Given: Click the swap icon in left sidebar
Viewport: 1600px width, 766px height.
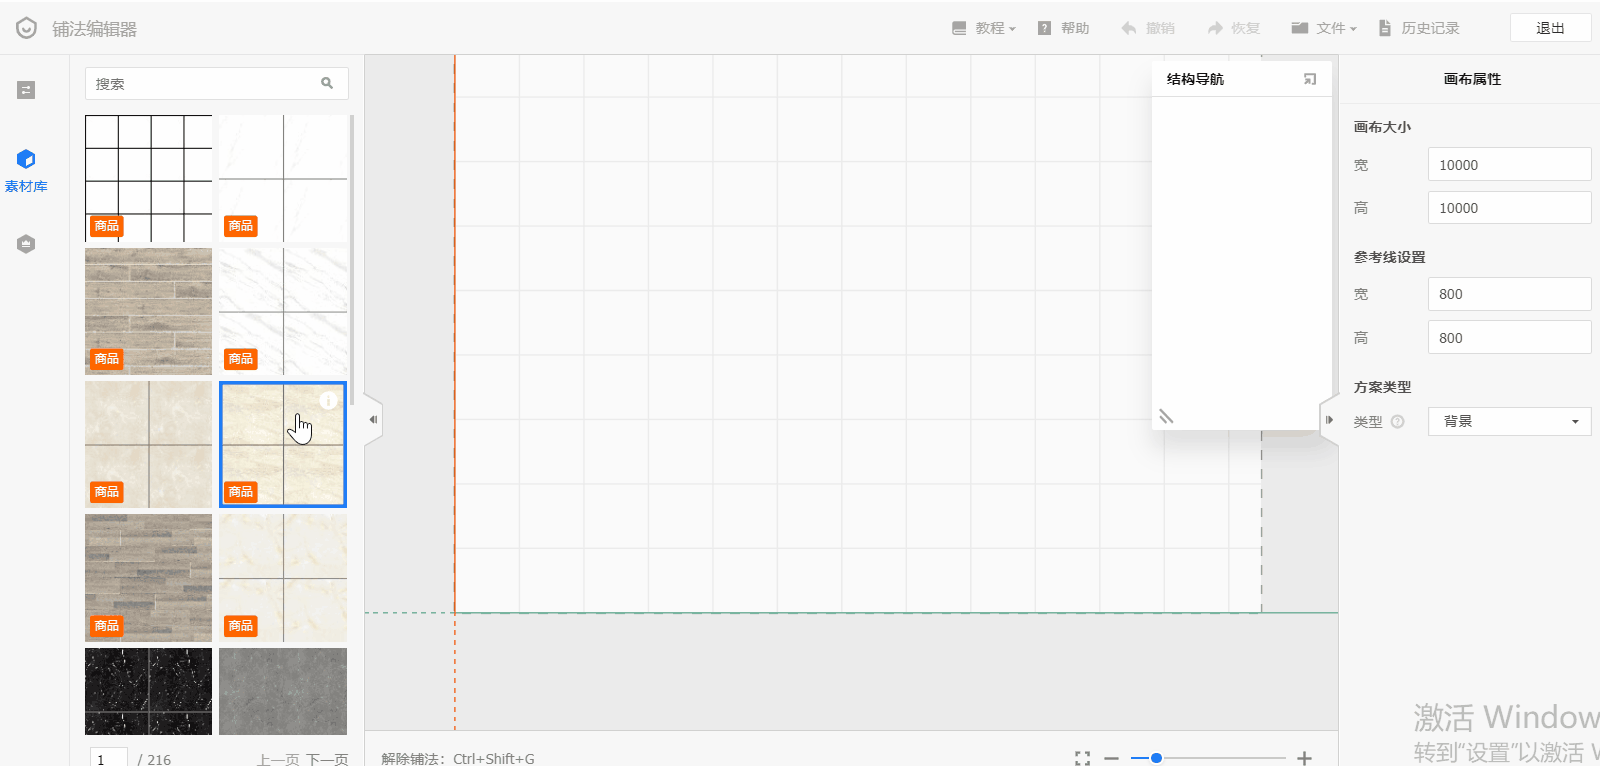Looking at the screenshot, I should [26, 90].
